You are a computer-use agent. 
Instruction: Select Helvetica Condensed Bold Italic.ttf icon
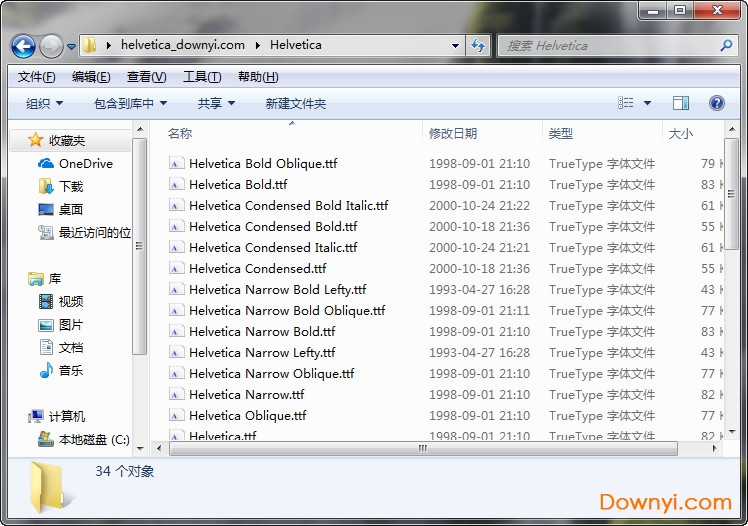pos(176,205)
